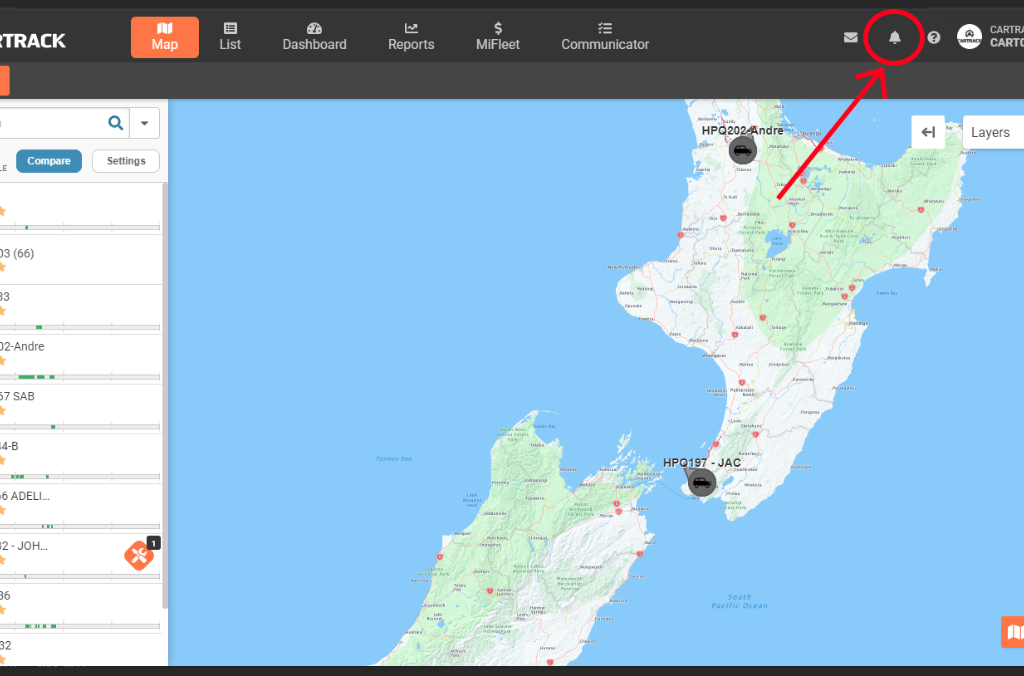This screenshot has width=1024, height=676.
Task: Open the messages envelope icon
Action: click(850, 38)
